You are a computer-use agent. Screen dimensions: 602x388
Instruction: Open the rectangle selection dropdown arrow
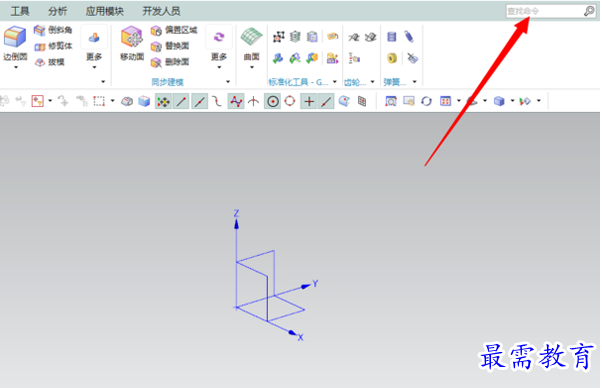tap(112, 101)
